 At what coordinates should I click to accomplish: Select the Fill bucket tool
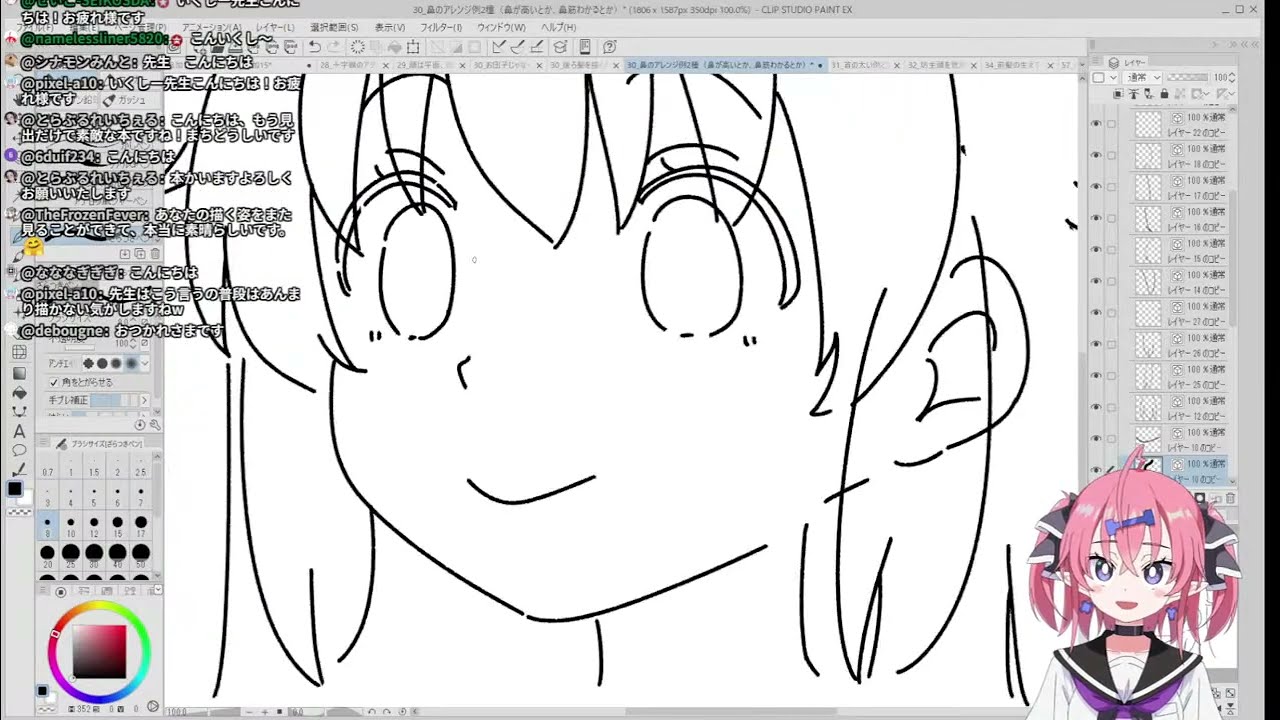point(19,393)
